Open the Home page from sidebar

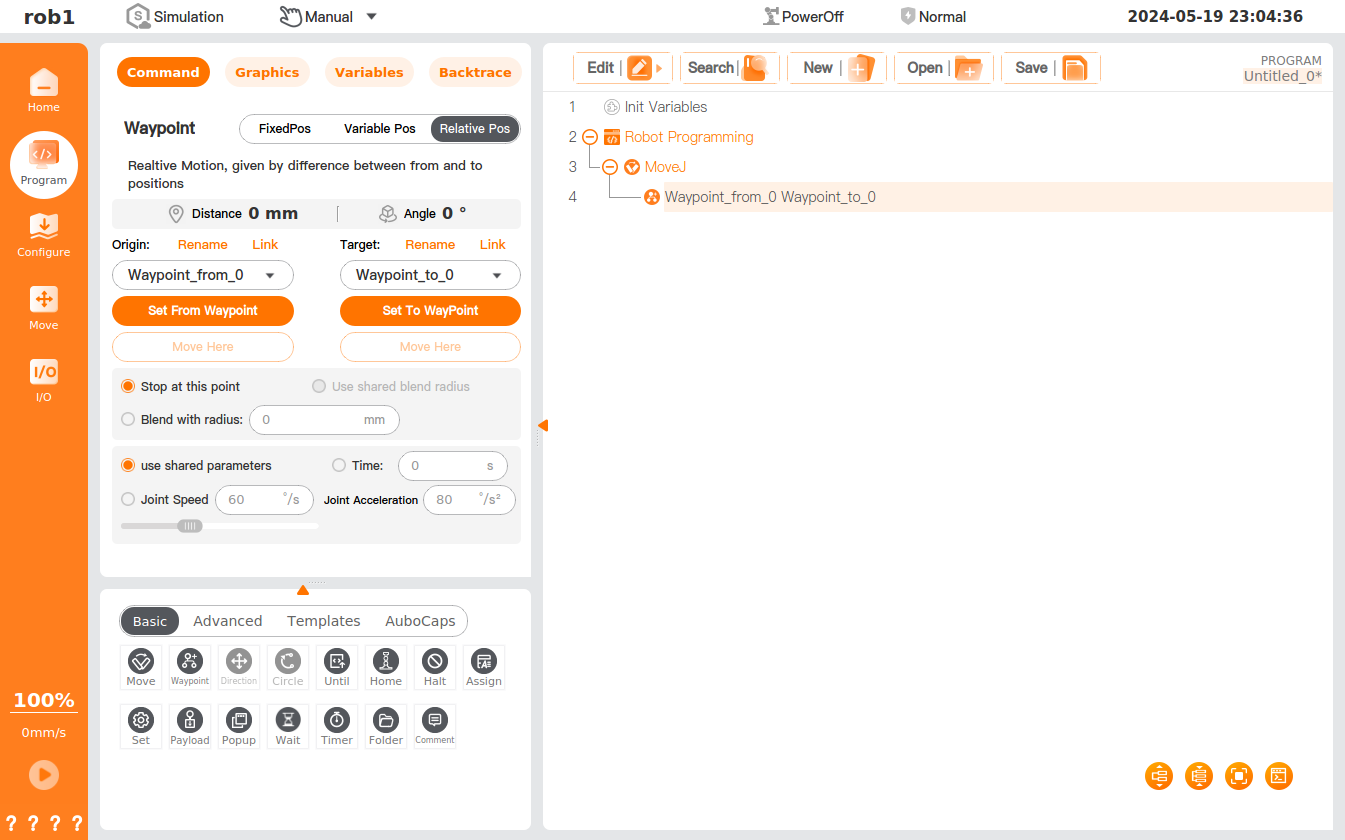click(x=43, y=90)
